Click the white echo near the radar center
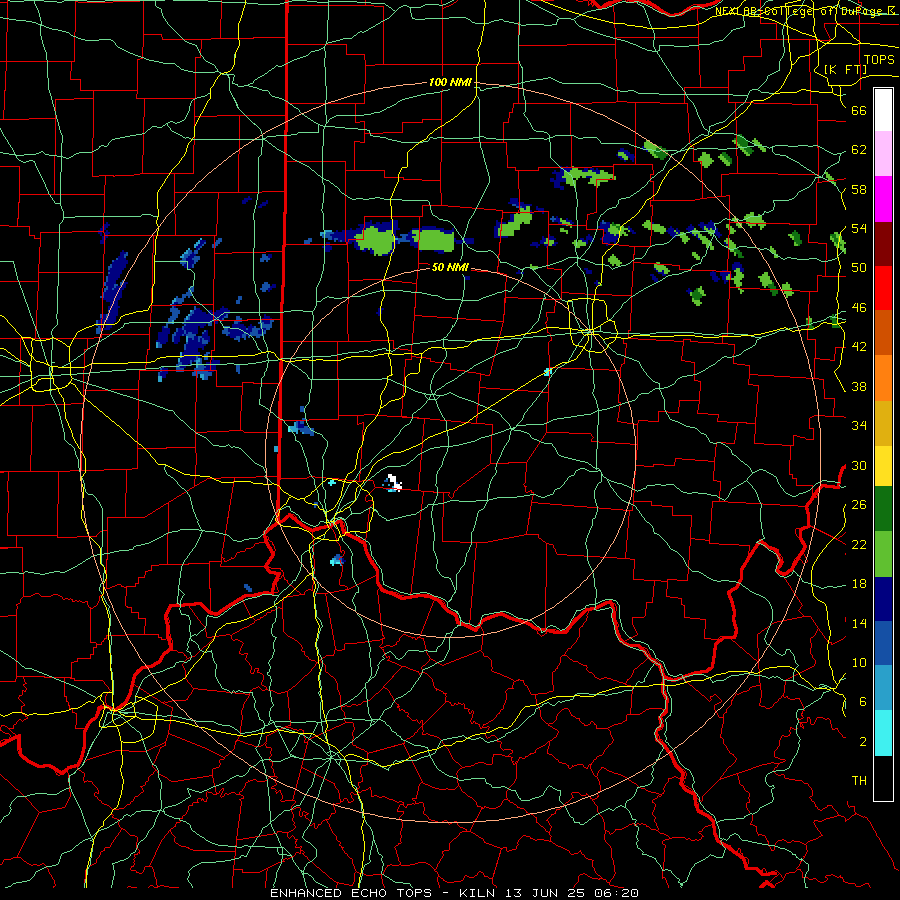900x900 pixels. [394, 482]
